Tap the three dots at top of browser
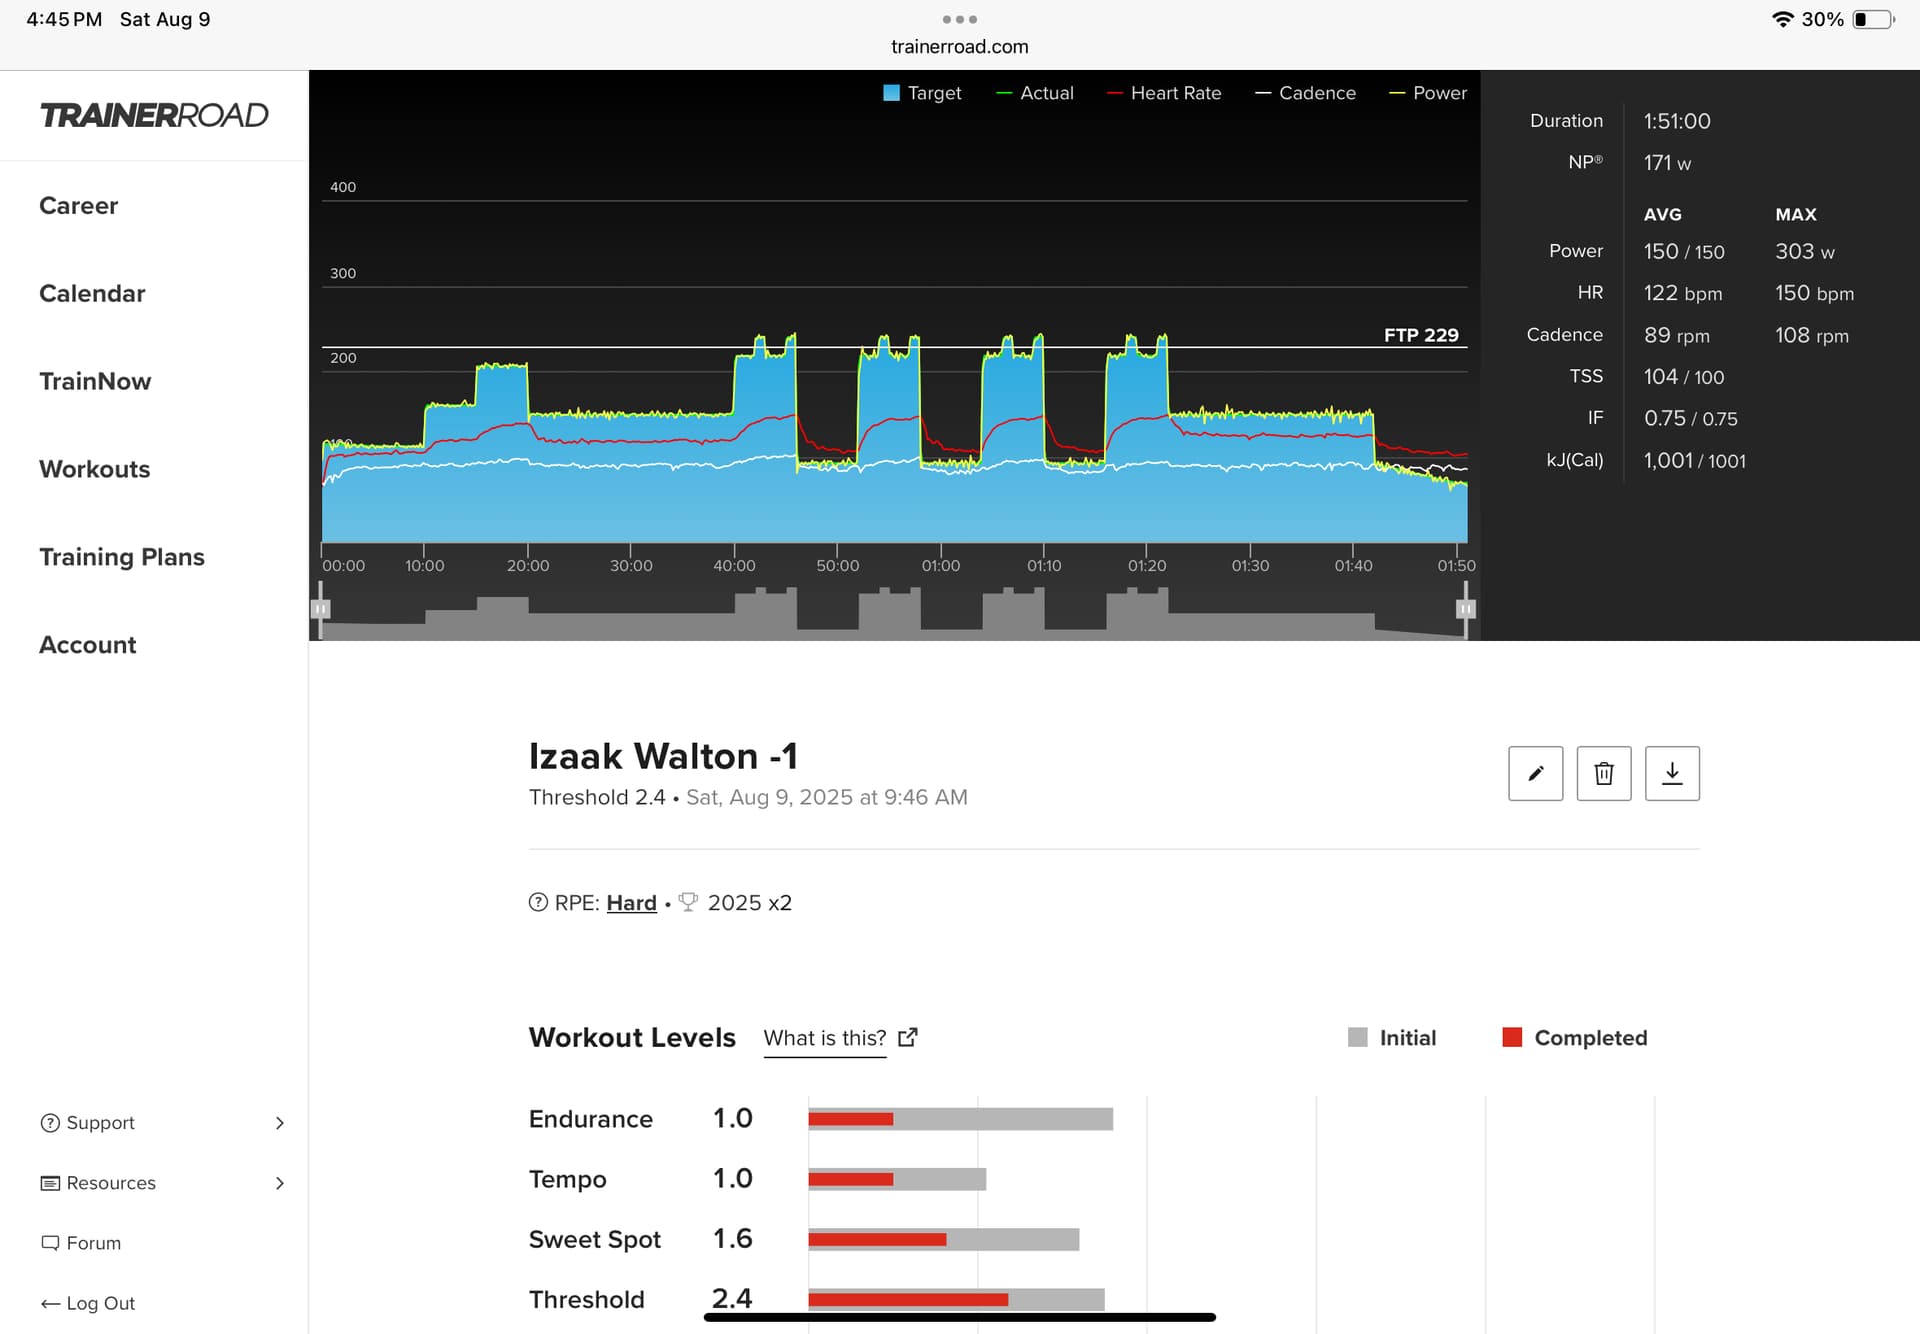The width and height of the screenshot is (1920, 1334). 959,19
